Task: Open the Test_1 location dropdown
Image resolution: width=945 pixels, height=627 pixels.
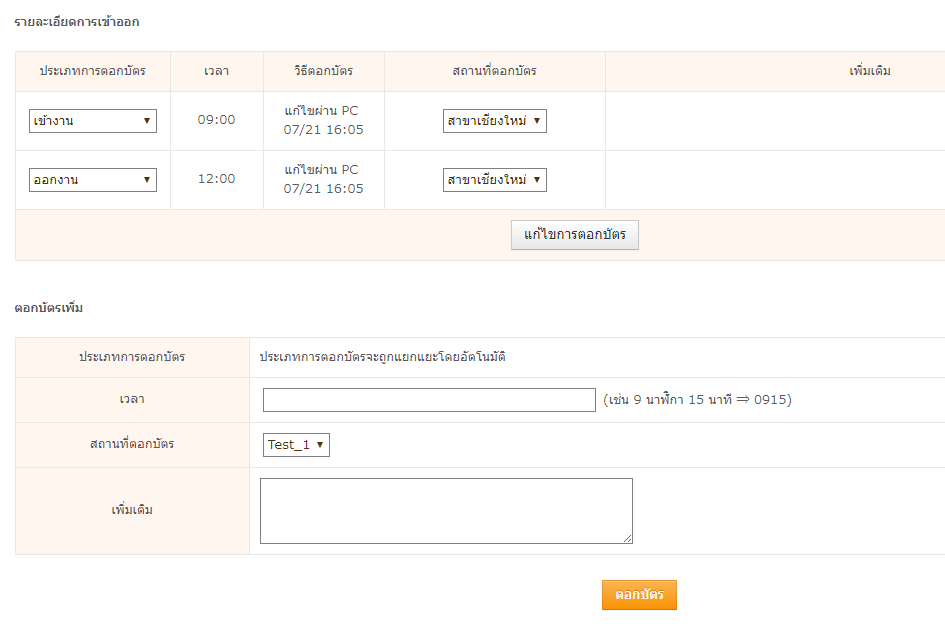Action: point(296,445)
